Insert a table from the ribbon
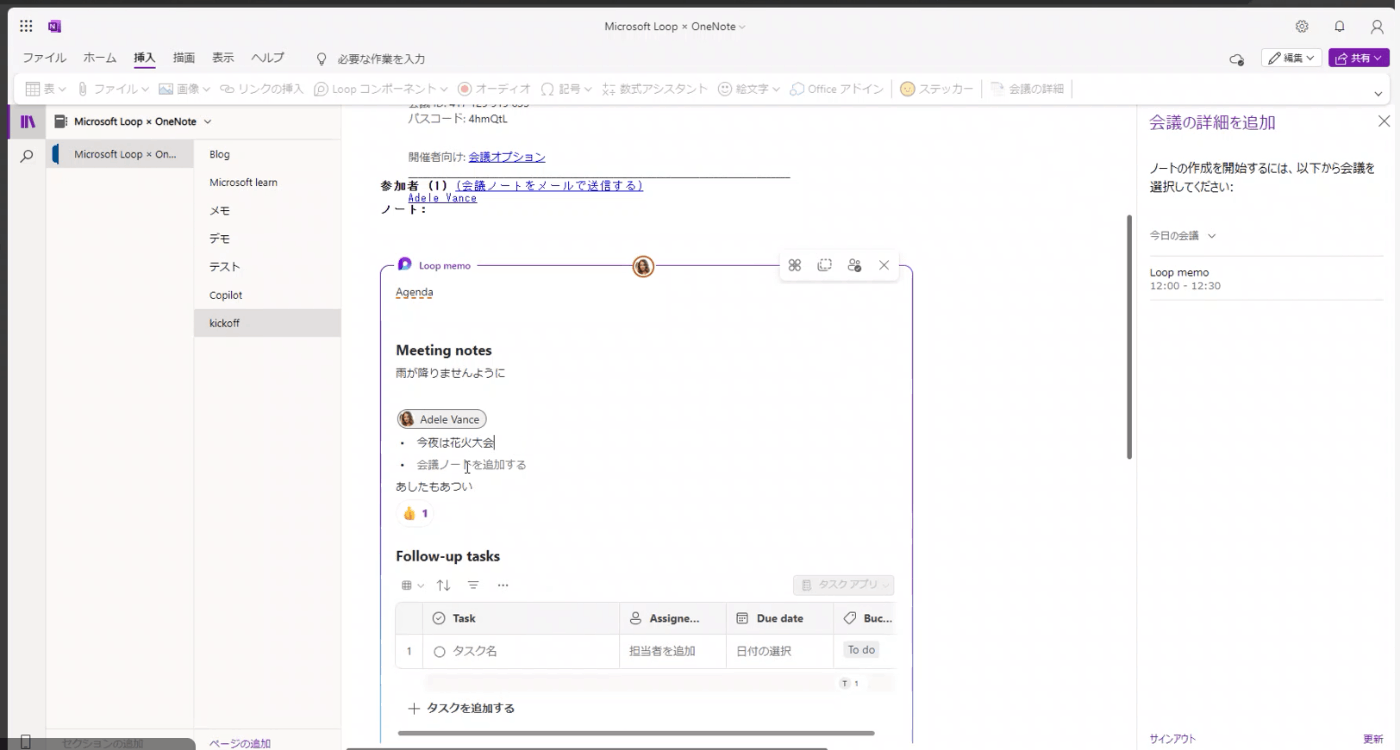Viewport: 1400px width, 750px height. click(x=45, y=89)
